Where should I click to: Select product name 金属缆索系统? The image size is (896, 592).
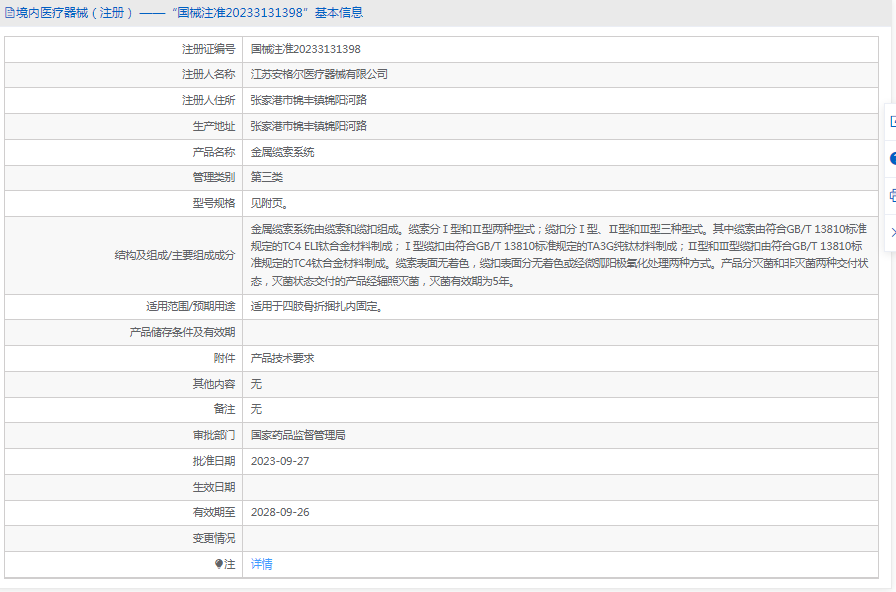tap(282, 152)
